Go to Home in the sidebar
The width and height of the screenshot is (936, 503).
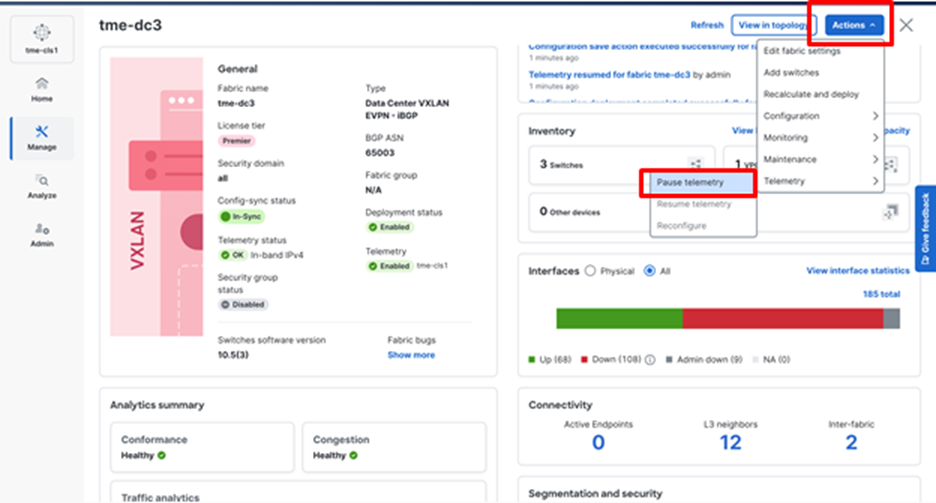42,90
